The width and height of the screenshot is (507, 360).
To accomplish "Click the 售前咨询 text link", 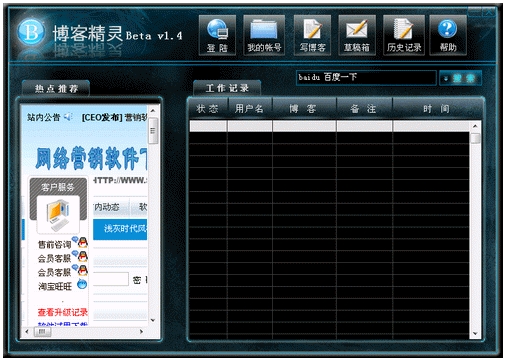I will click(x=54, y=244).
